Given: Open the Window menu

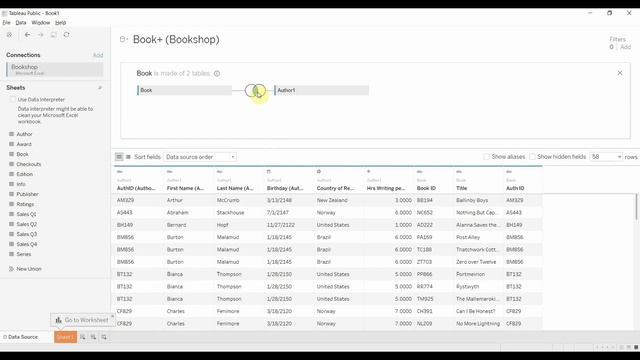Looking at the screenshot, I should (x=40, y=23).
